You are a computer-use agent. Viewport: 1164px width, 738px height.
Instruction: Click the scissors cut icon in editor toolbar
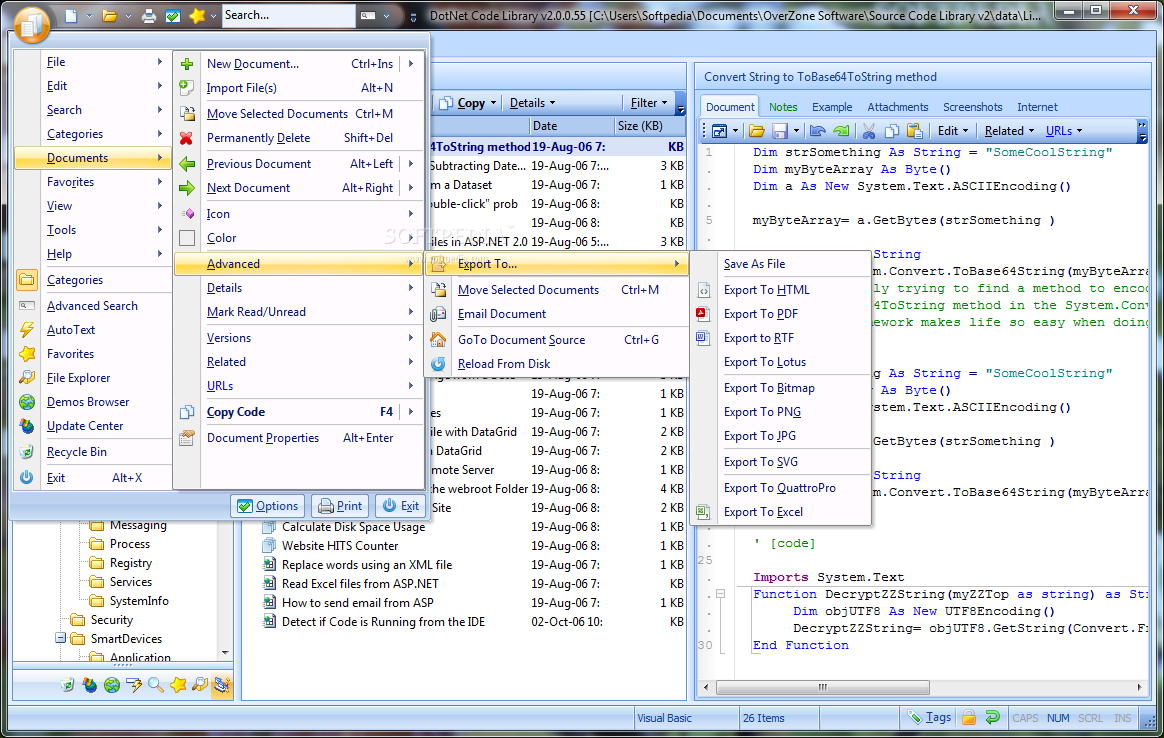[869, 131]
